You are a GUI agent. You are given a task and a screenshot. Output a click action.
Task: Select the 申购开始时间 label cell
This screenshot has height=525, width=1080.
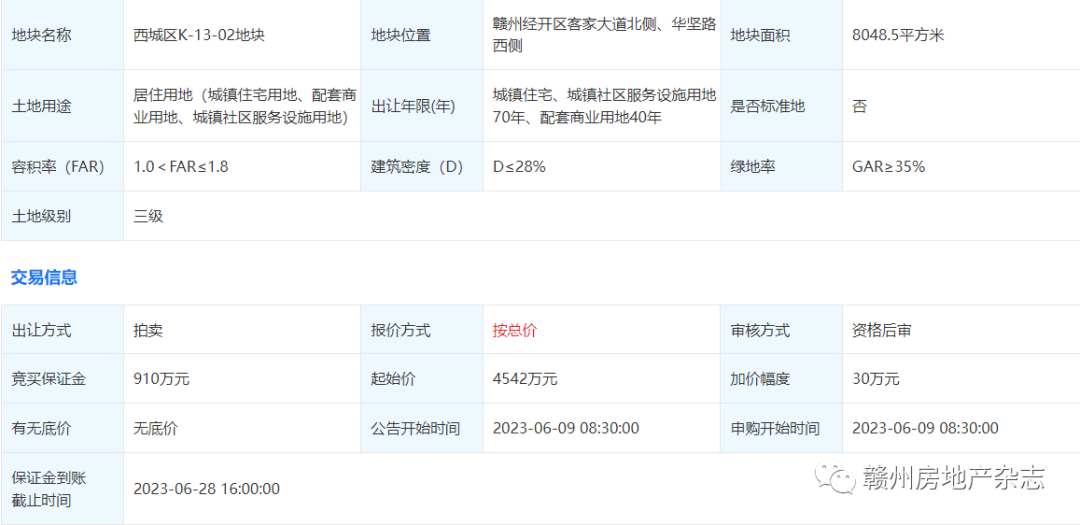[782, 429]
